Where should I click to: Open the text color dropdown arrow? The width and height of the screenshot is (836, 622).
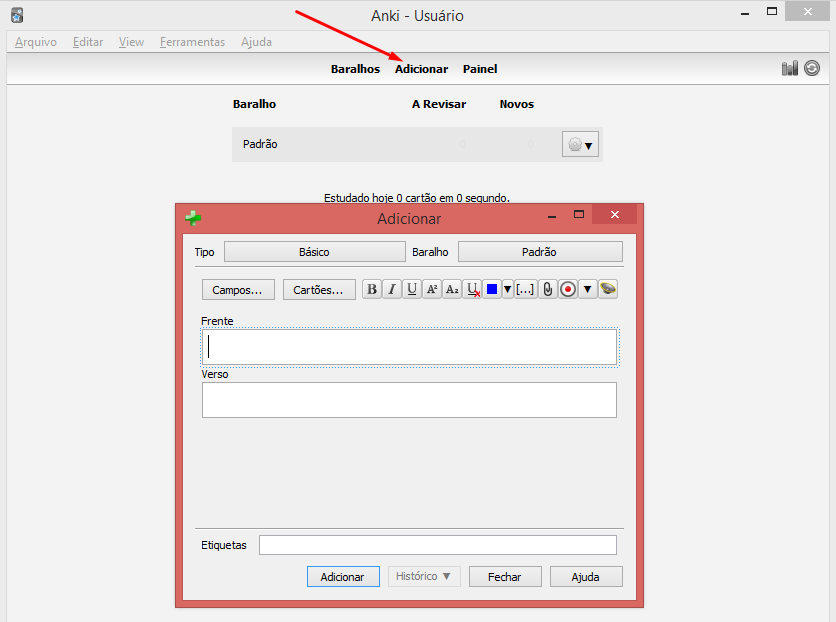coord(508,289)
